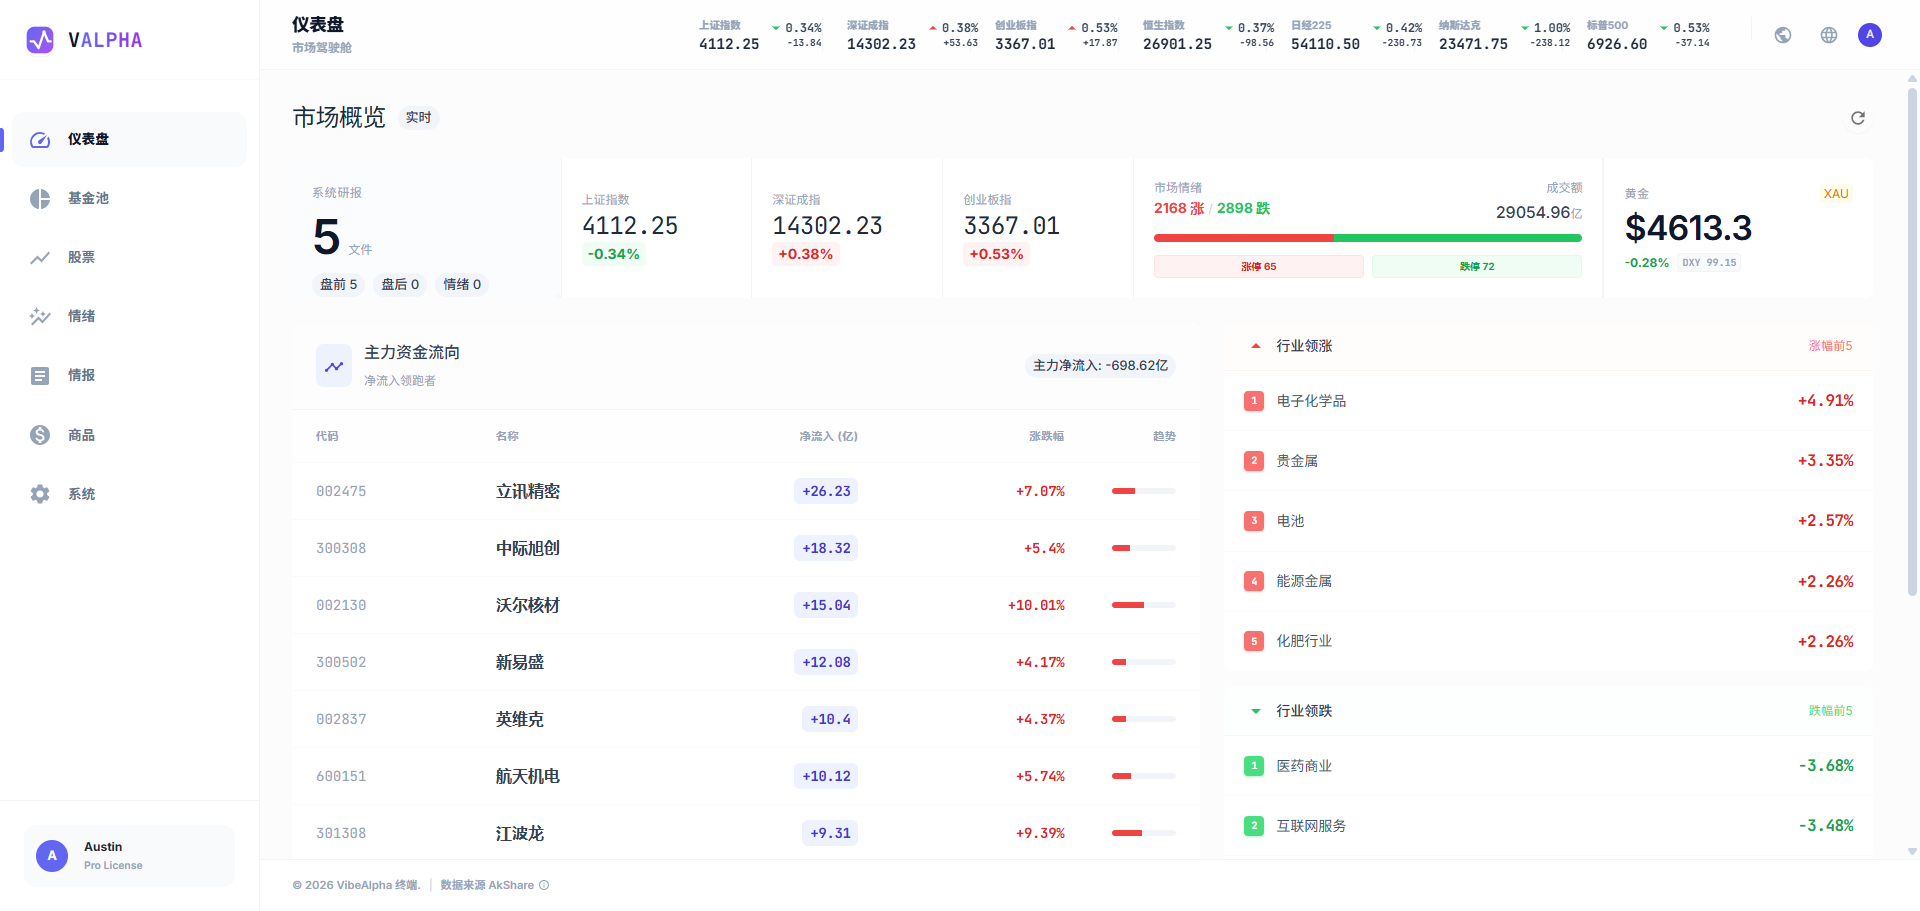Click the dark earth icon in header
This screenshot has width=1920, height=911.
click(1782, 35)
